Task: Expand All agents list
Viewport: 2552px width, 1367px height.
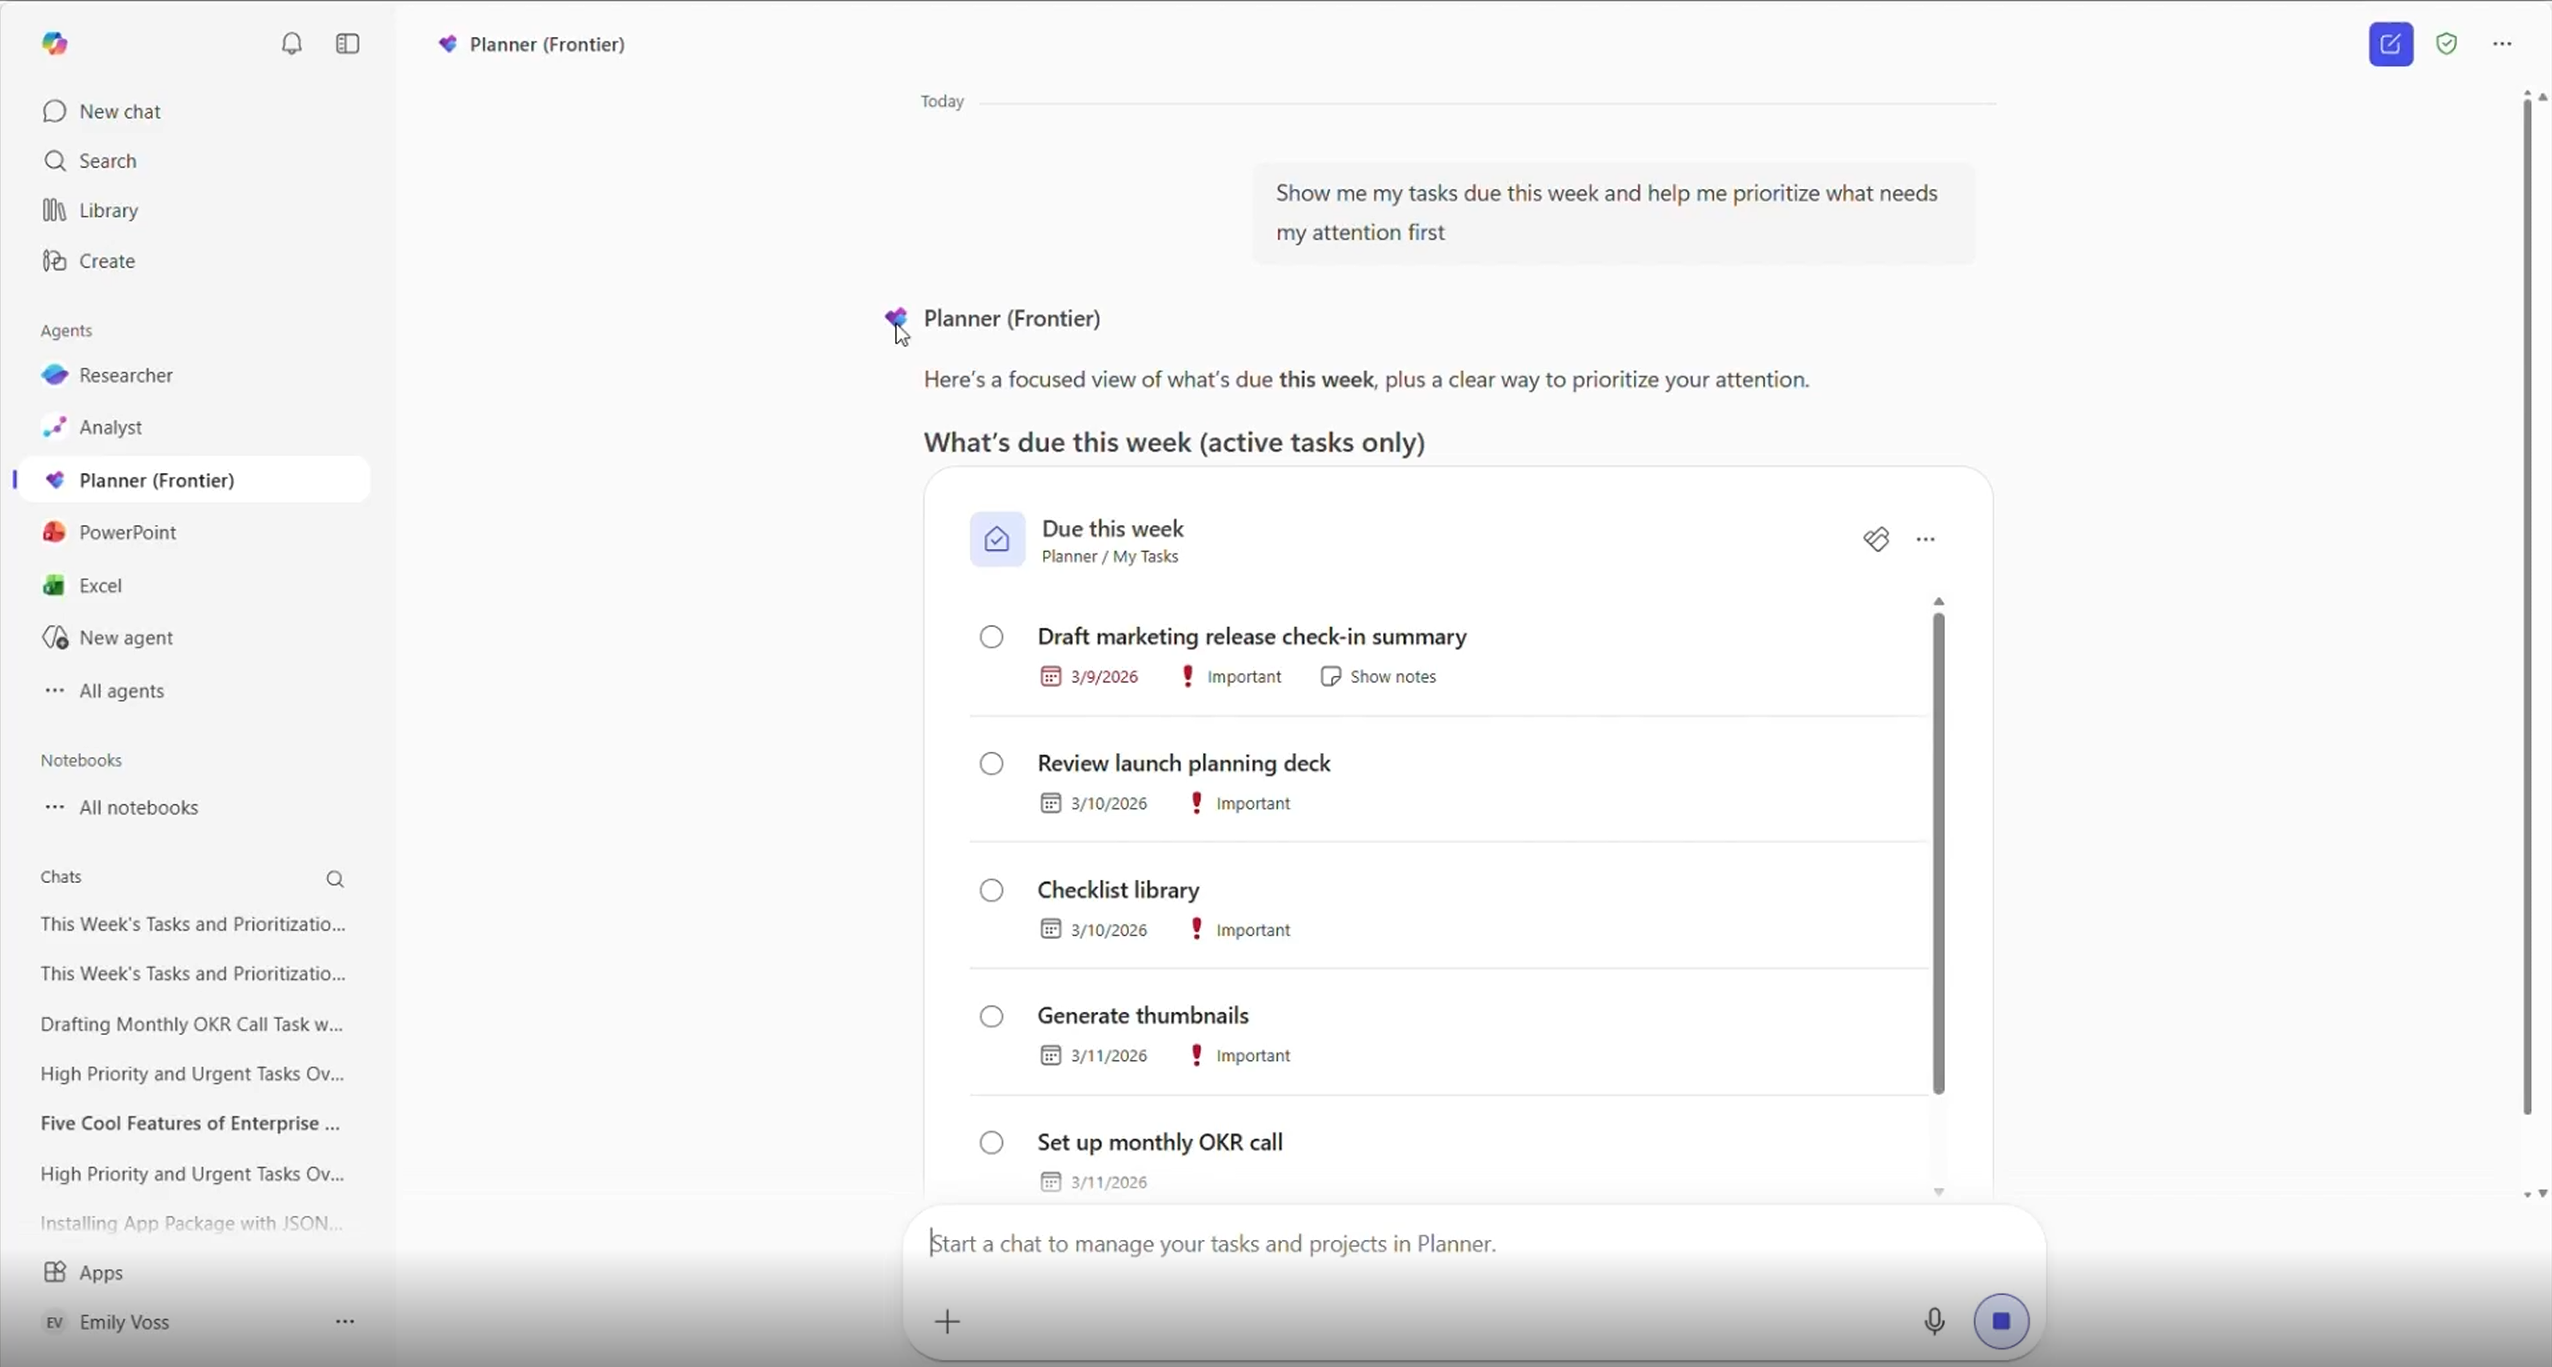Action: (103, 691)
